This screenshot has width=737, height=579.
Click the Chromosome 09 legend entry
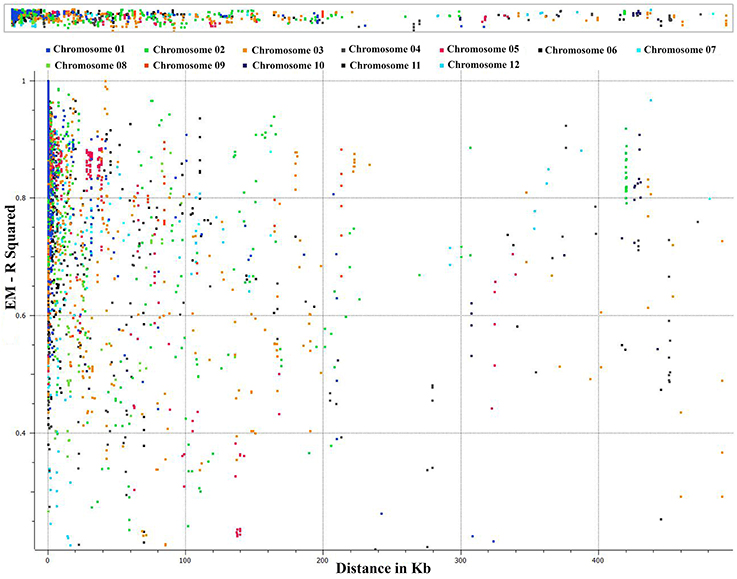tap(185, 65)
